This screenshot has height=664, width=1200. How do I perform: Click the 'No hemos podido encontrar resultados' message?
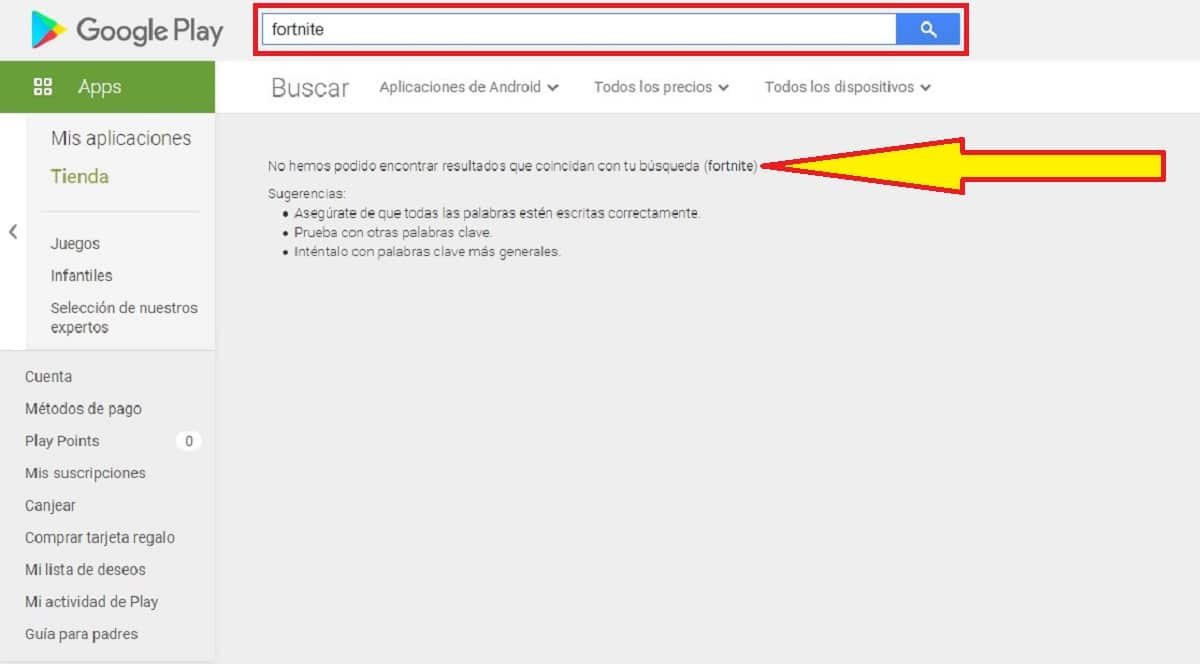click(513, 165)
